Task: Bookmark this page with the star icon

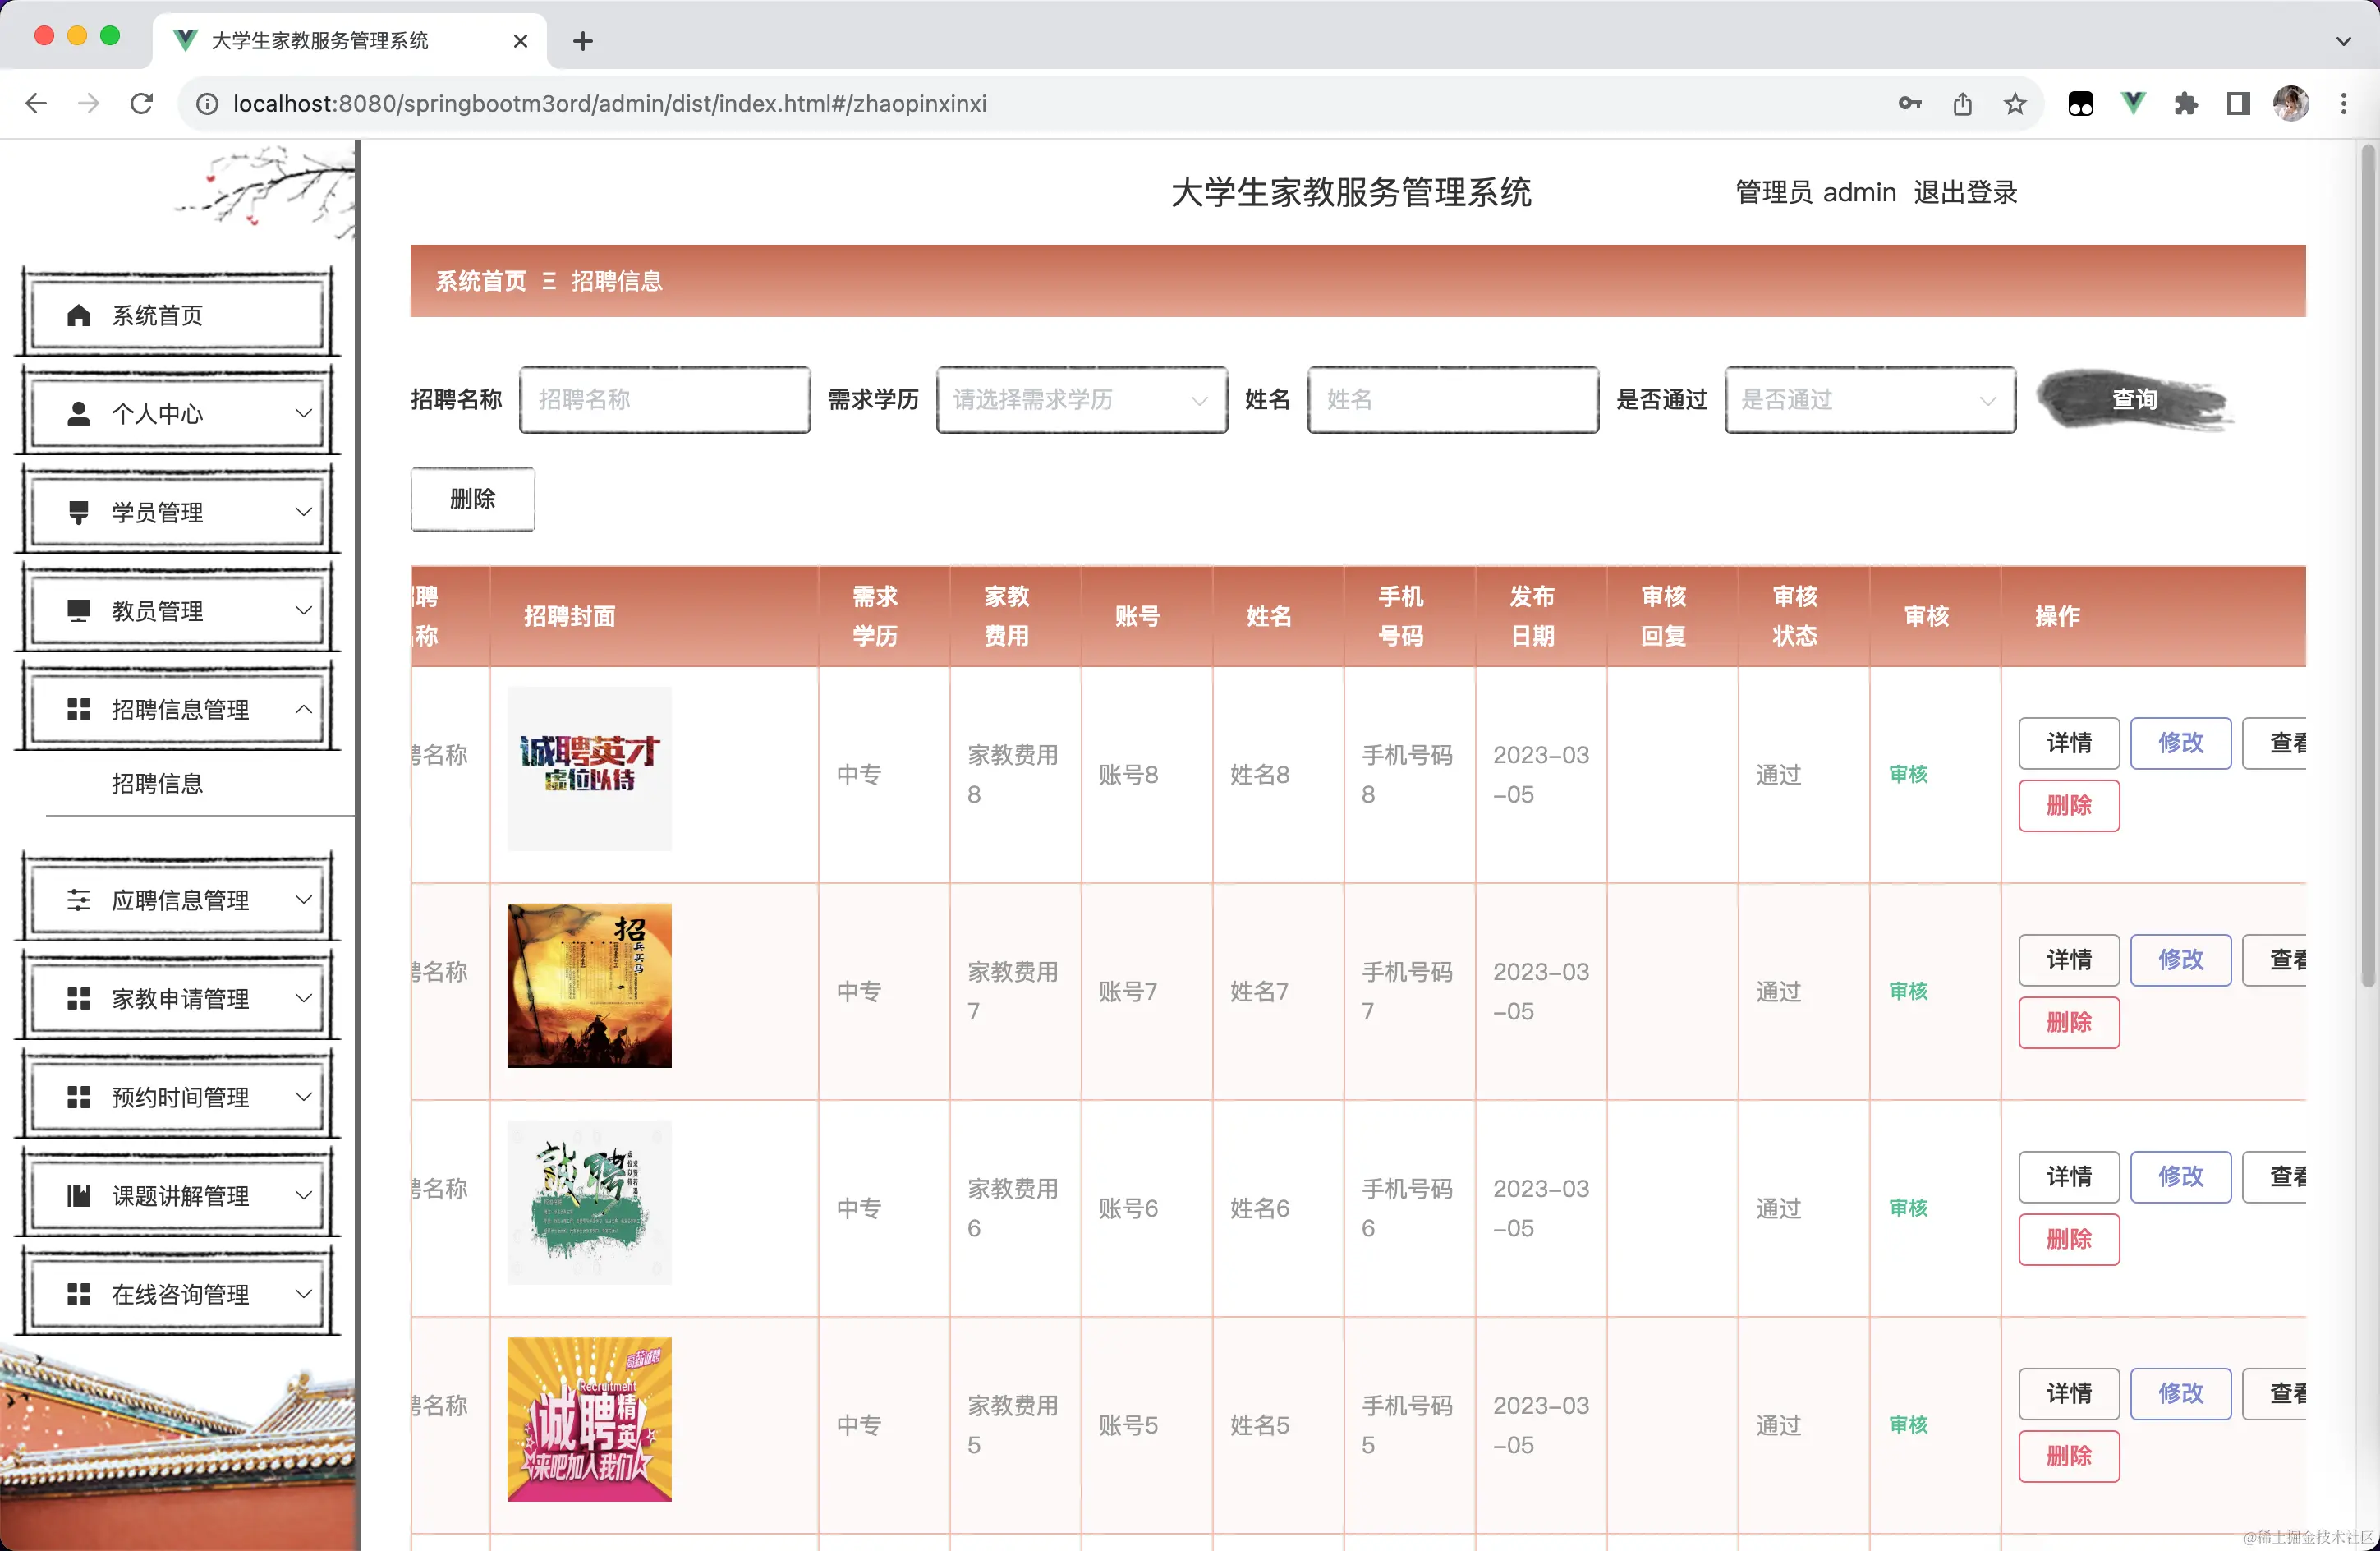Action: tap(2015, 104)
